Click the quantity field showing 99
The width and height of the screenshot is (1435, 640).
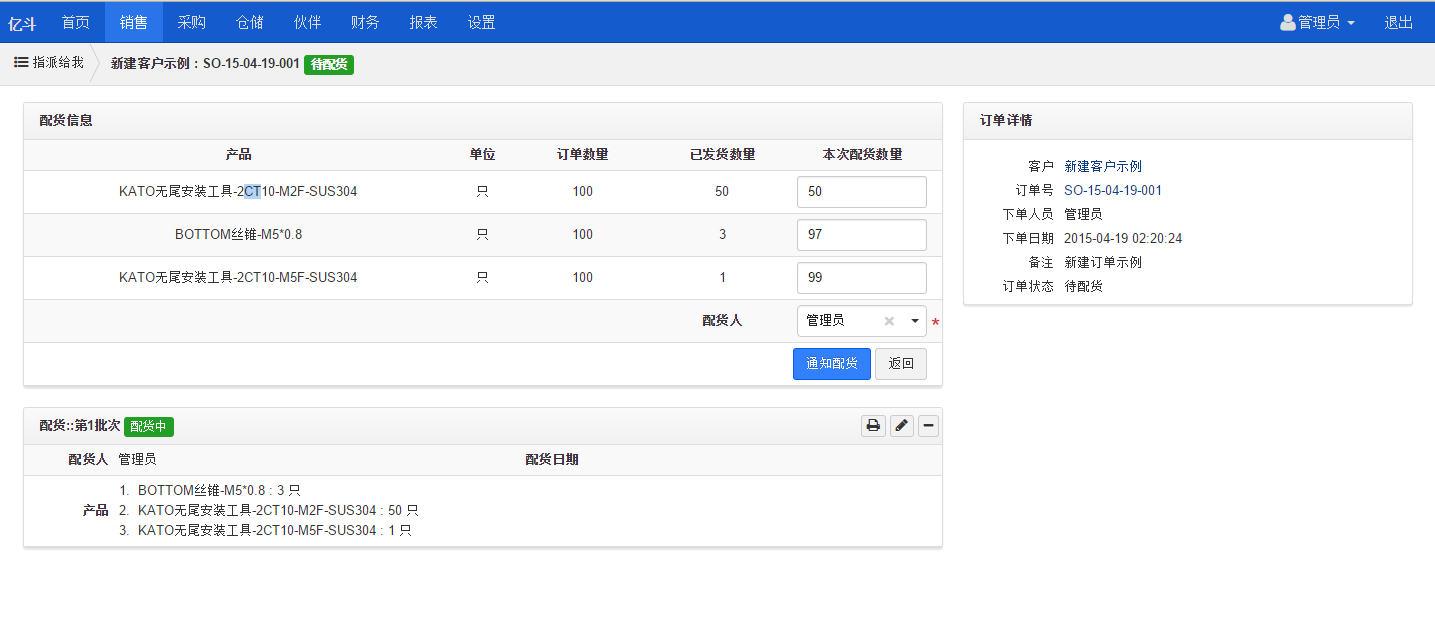(861, 278)
